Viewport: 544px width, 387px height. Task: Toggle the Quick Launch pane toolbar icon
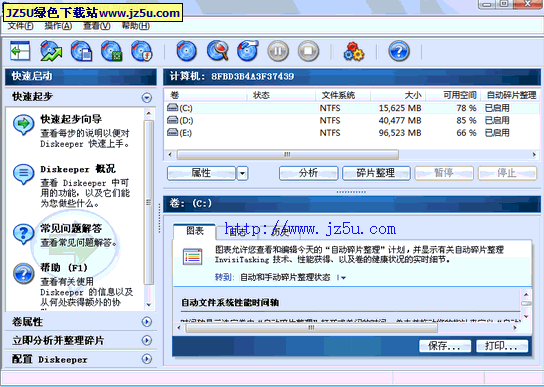[x=20, y=51]
